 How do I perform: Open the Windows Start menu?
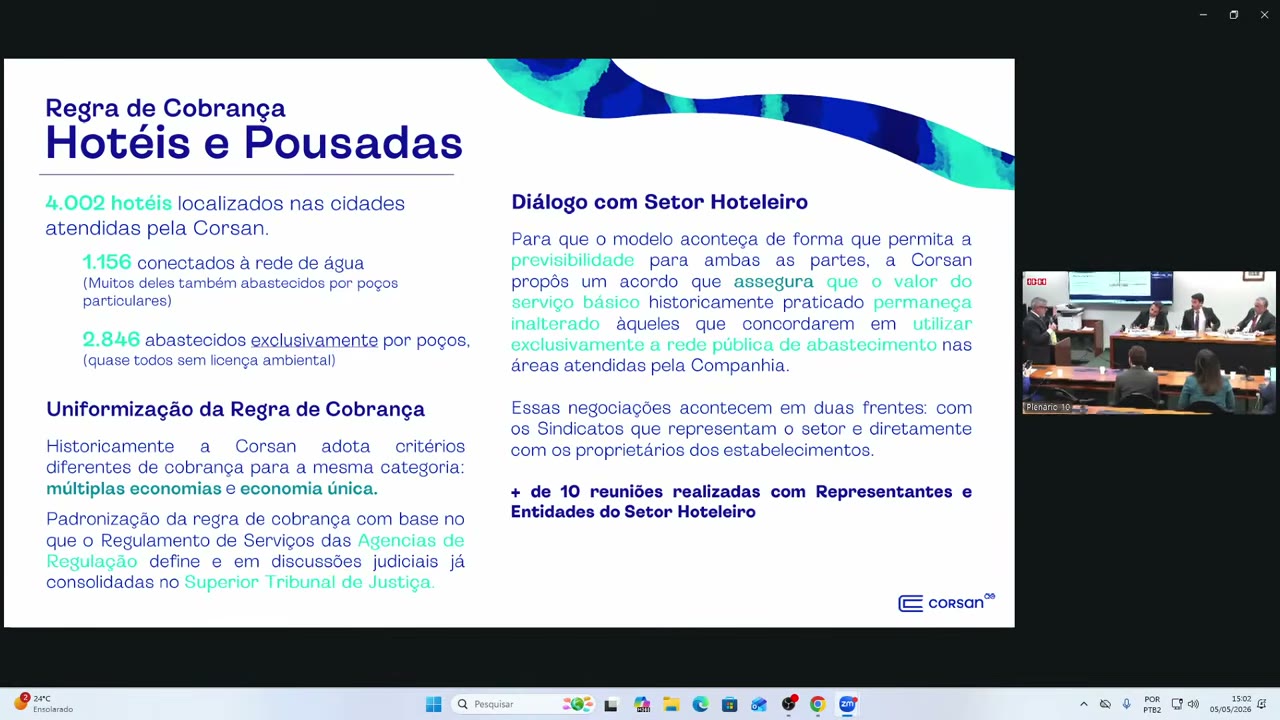[x=433, y=704]
